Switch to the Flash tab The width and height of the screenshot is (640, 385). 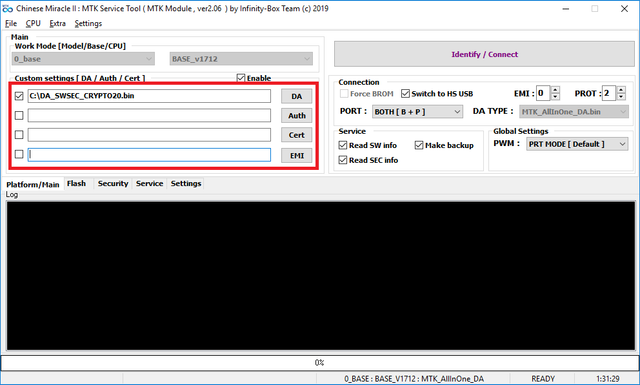click(76, 184)
